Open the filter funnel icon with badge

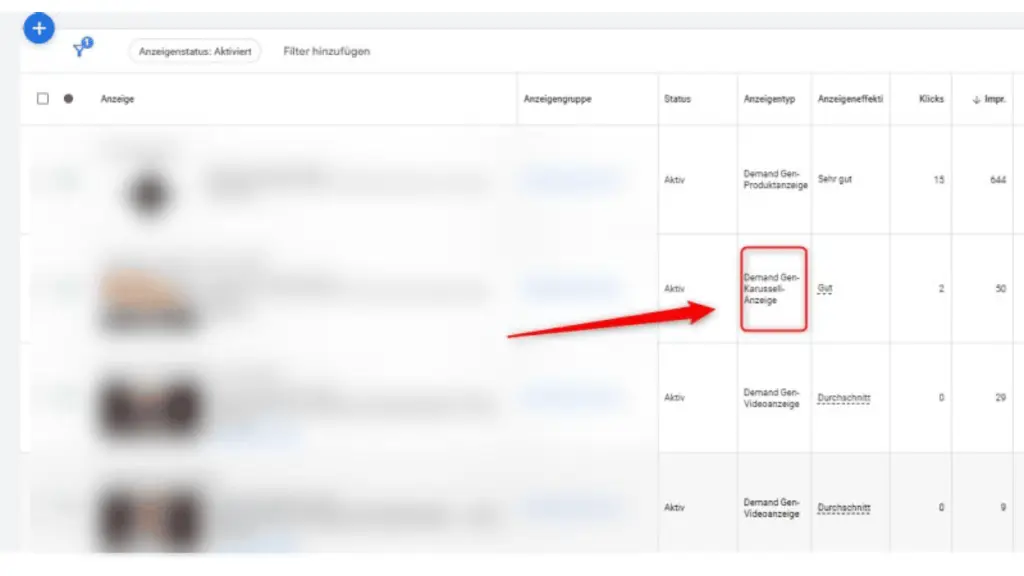pyautogui.click(x=80, y=48)
